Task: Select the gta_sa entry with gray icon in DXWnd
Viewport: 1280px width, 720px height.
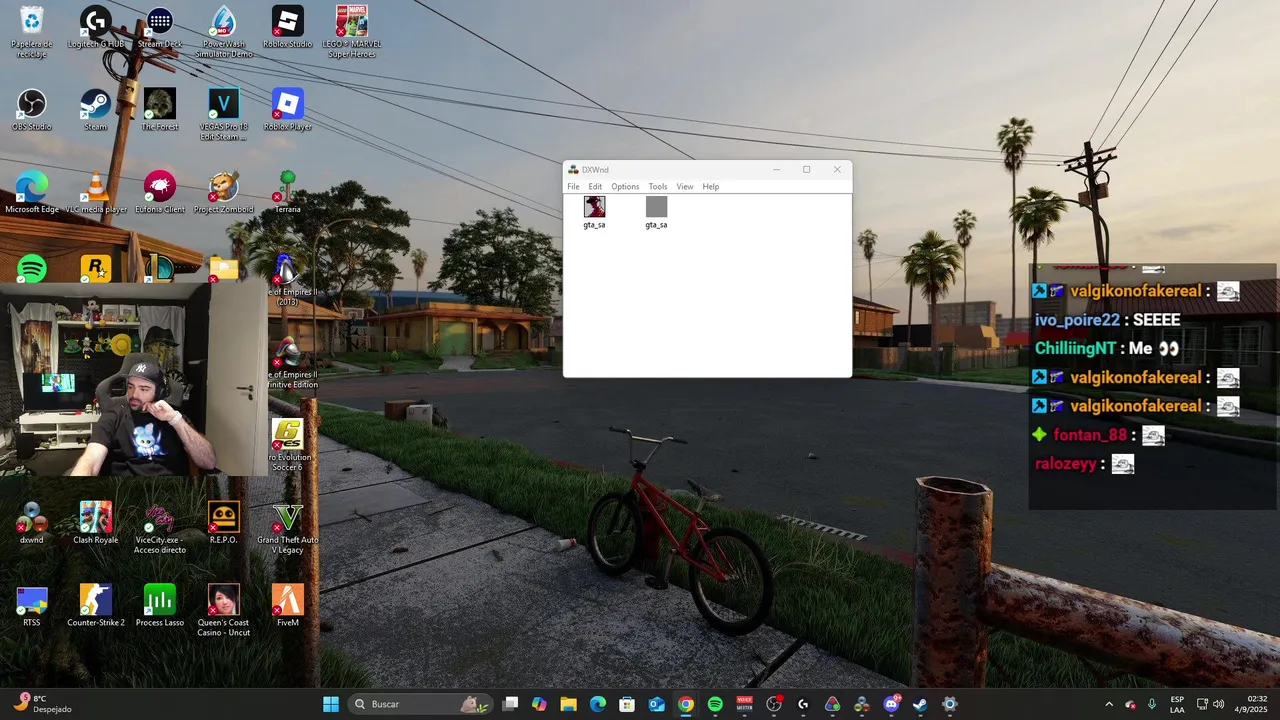Action: pyautogui.click(x=656, y=212)
